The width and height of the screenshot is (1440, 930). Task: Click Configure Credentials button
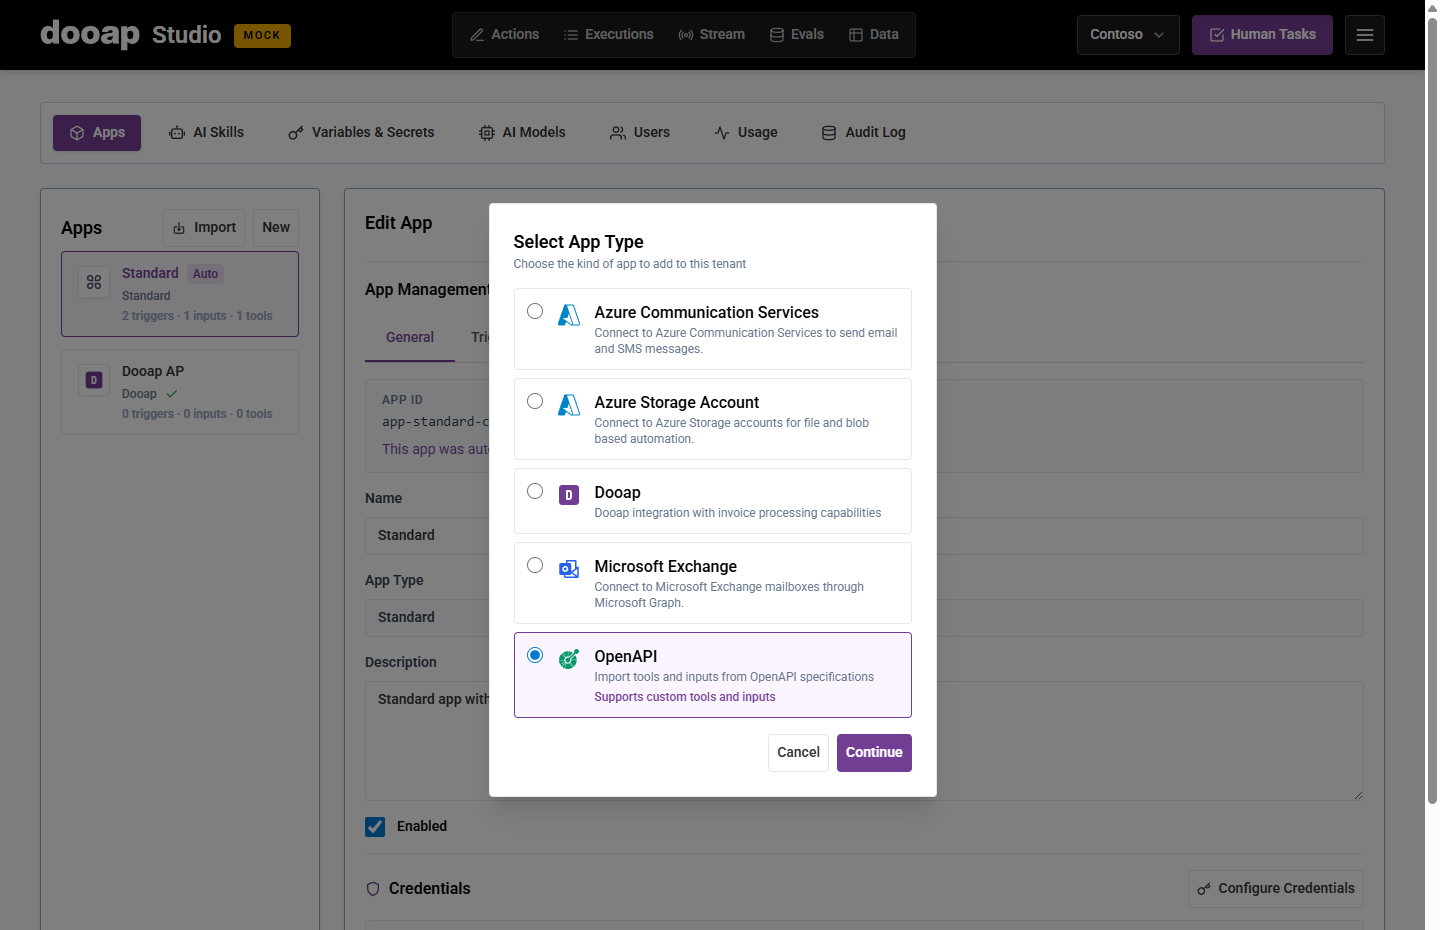[1276, 889]
